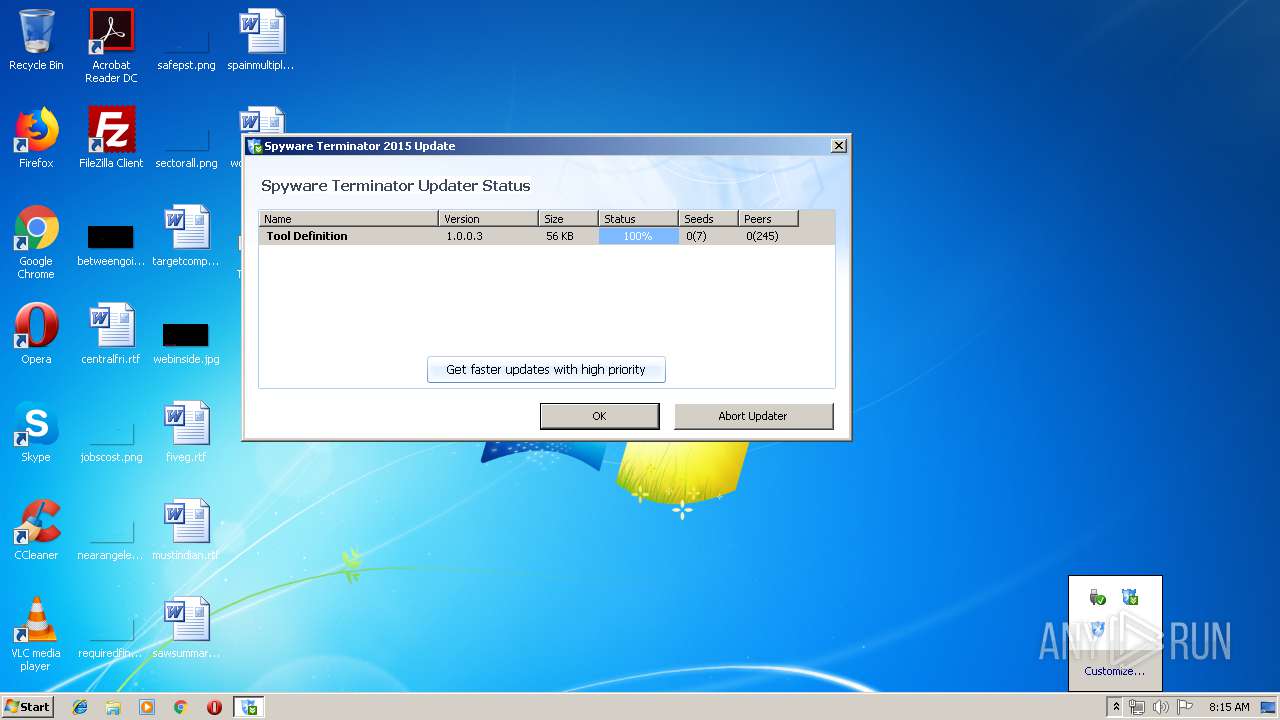Click OK in the updater dialog
Image resolution: width=1280 pixels, height=720 pixels.
pyautogui.click(x=599, y=416)
